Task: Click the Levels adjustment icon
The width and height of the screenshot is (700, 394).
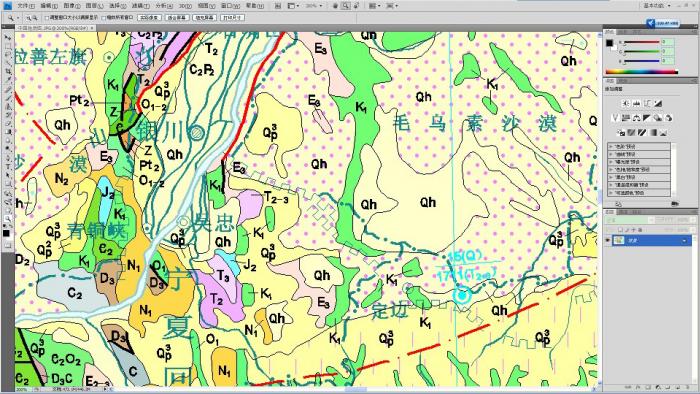Action: pyautogui.click(x=637, y=104)
